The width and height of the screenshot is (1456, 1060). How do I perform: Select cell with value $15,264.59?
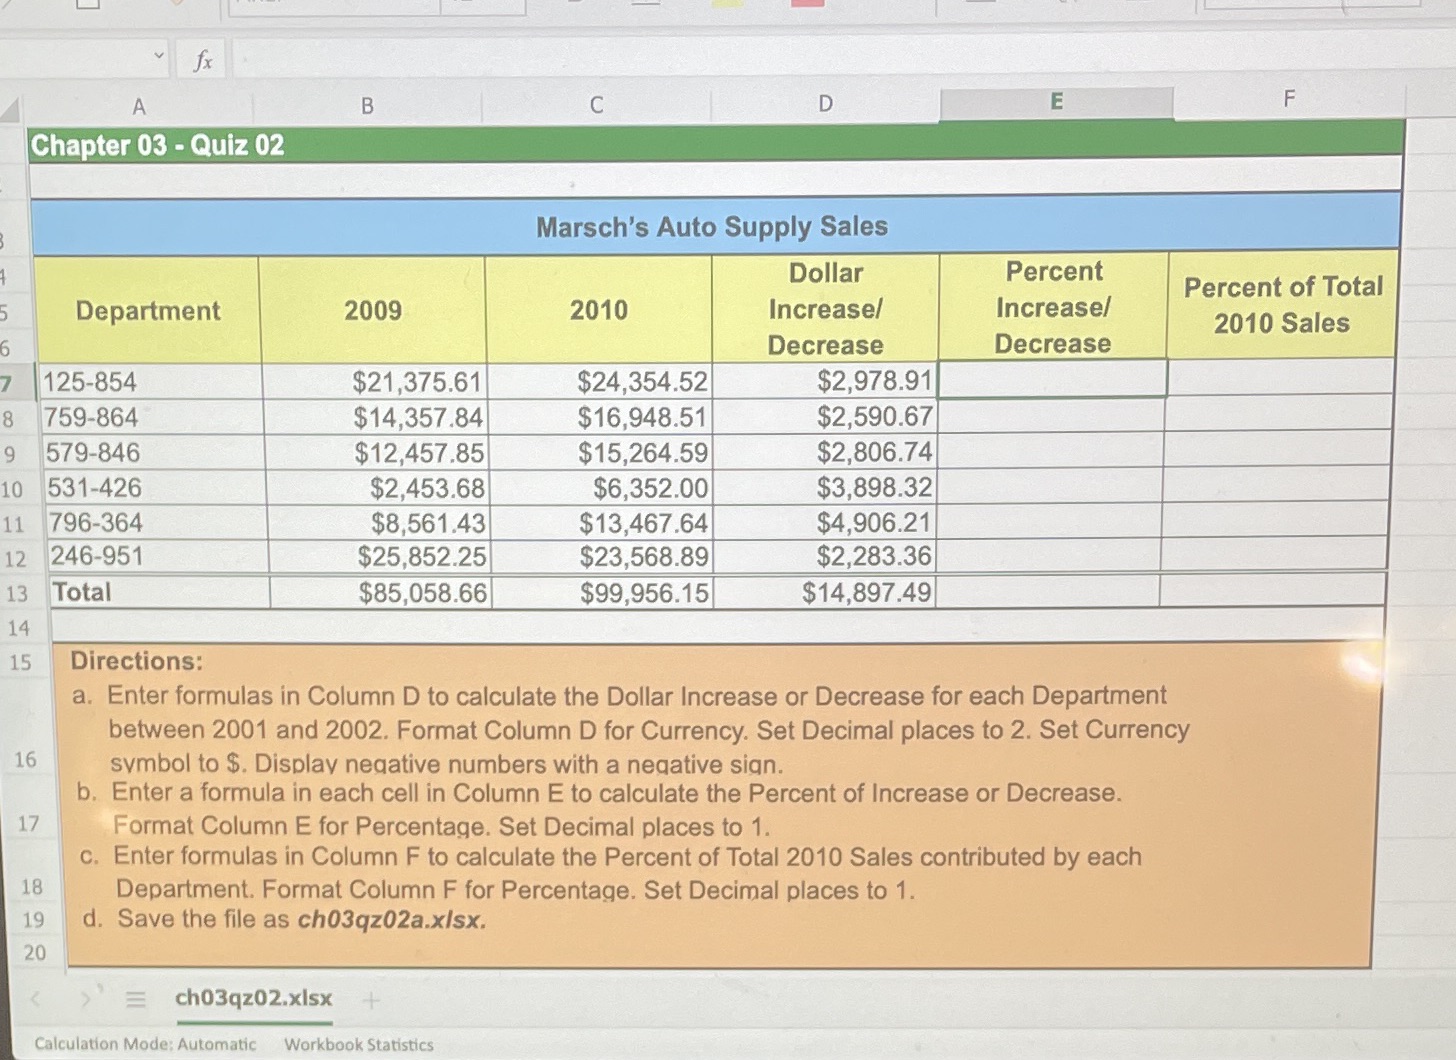[600, 453]
